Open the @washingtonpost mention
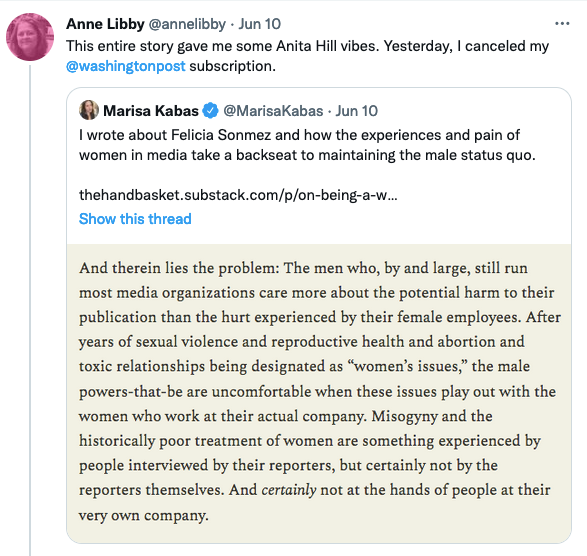The image size is (587, 556). coord(125,66)
